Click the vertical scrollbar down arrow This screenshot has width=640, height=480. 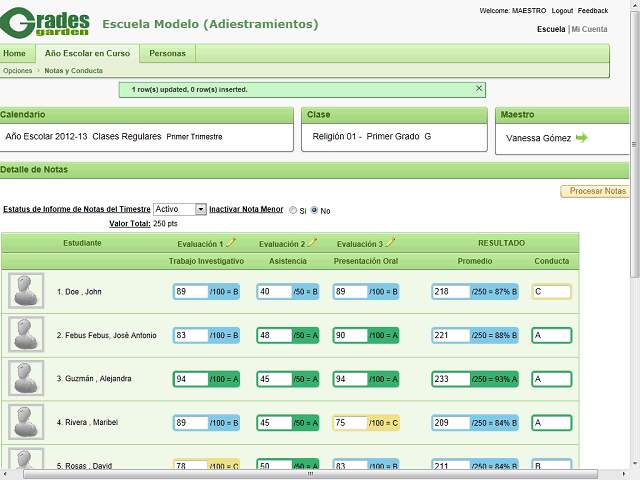pyautogui.click(x=635, y=464)
